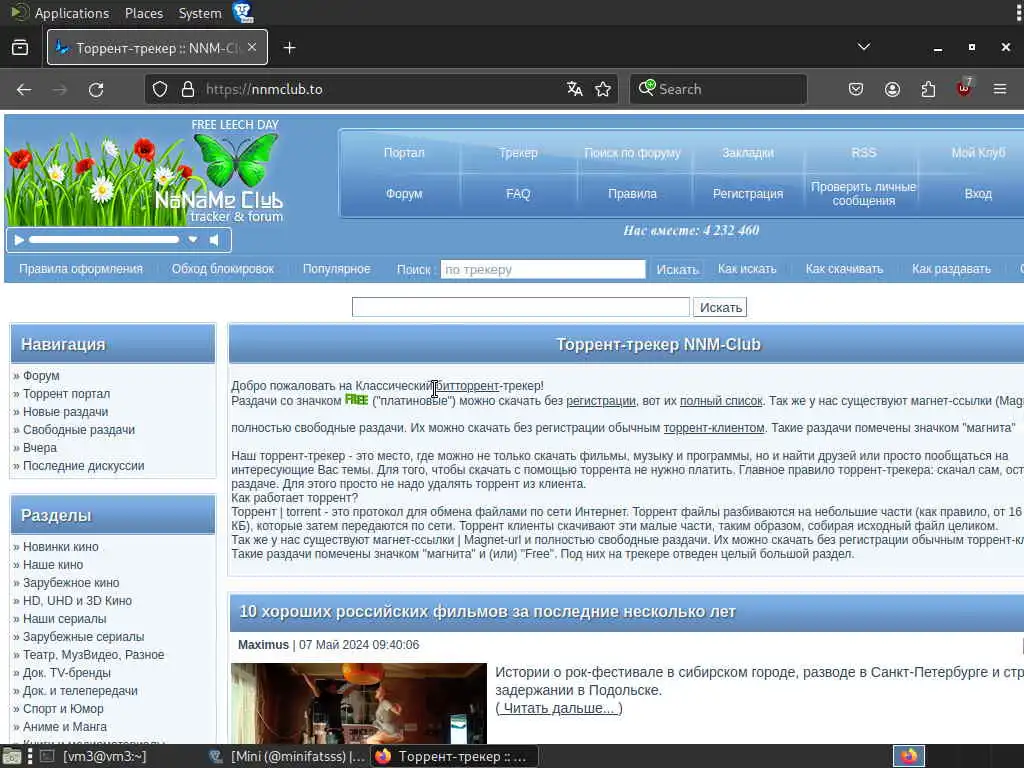Open the Firefox hamburger menu
Image resolution: width=1024 pixels, height=768 pixels.
point(1000,89)
